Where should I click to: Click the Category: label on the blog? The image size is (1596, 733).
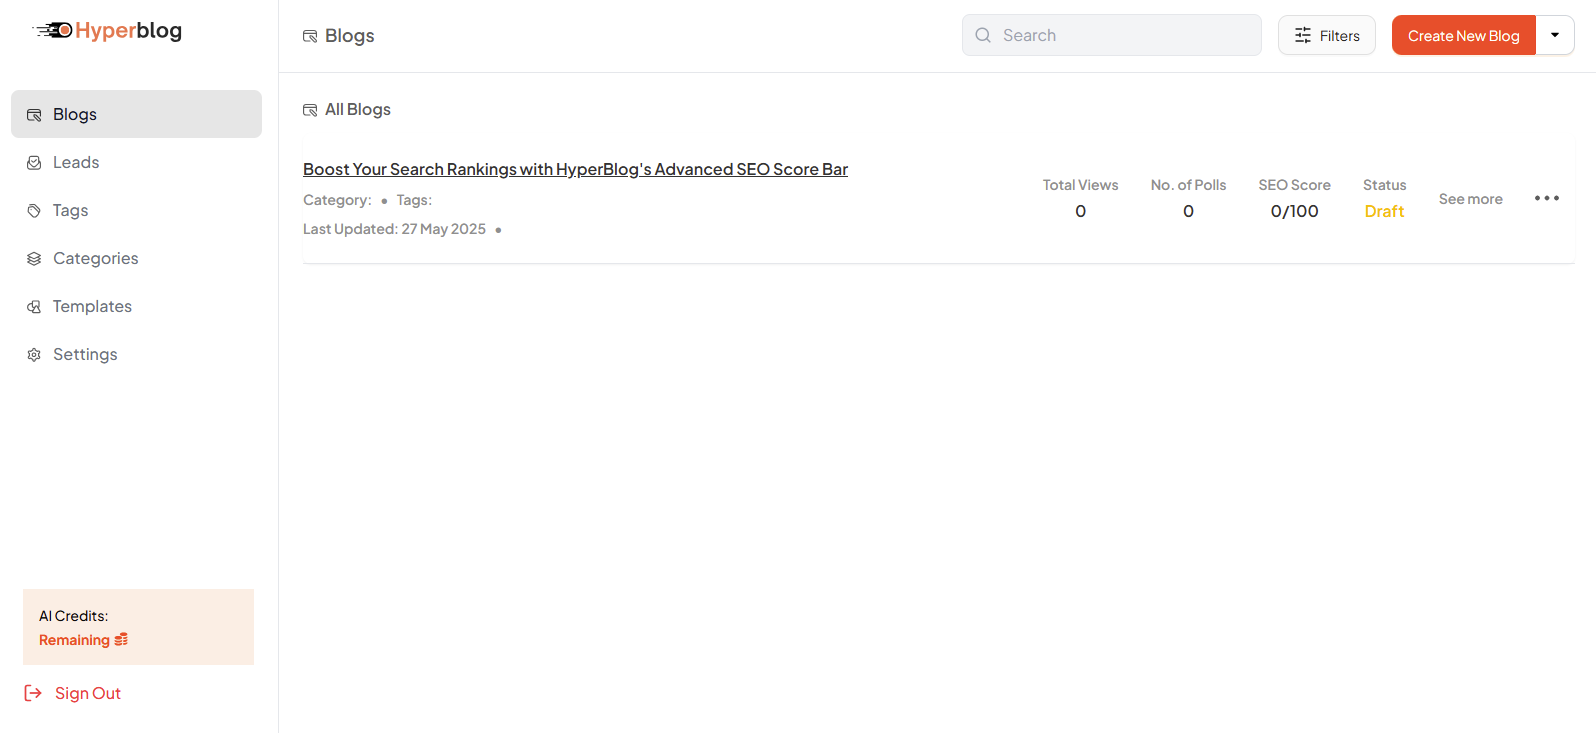click(x=337, y=200)
